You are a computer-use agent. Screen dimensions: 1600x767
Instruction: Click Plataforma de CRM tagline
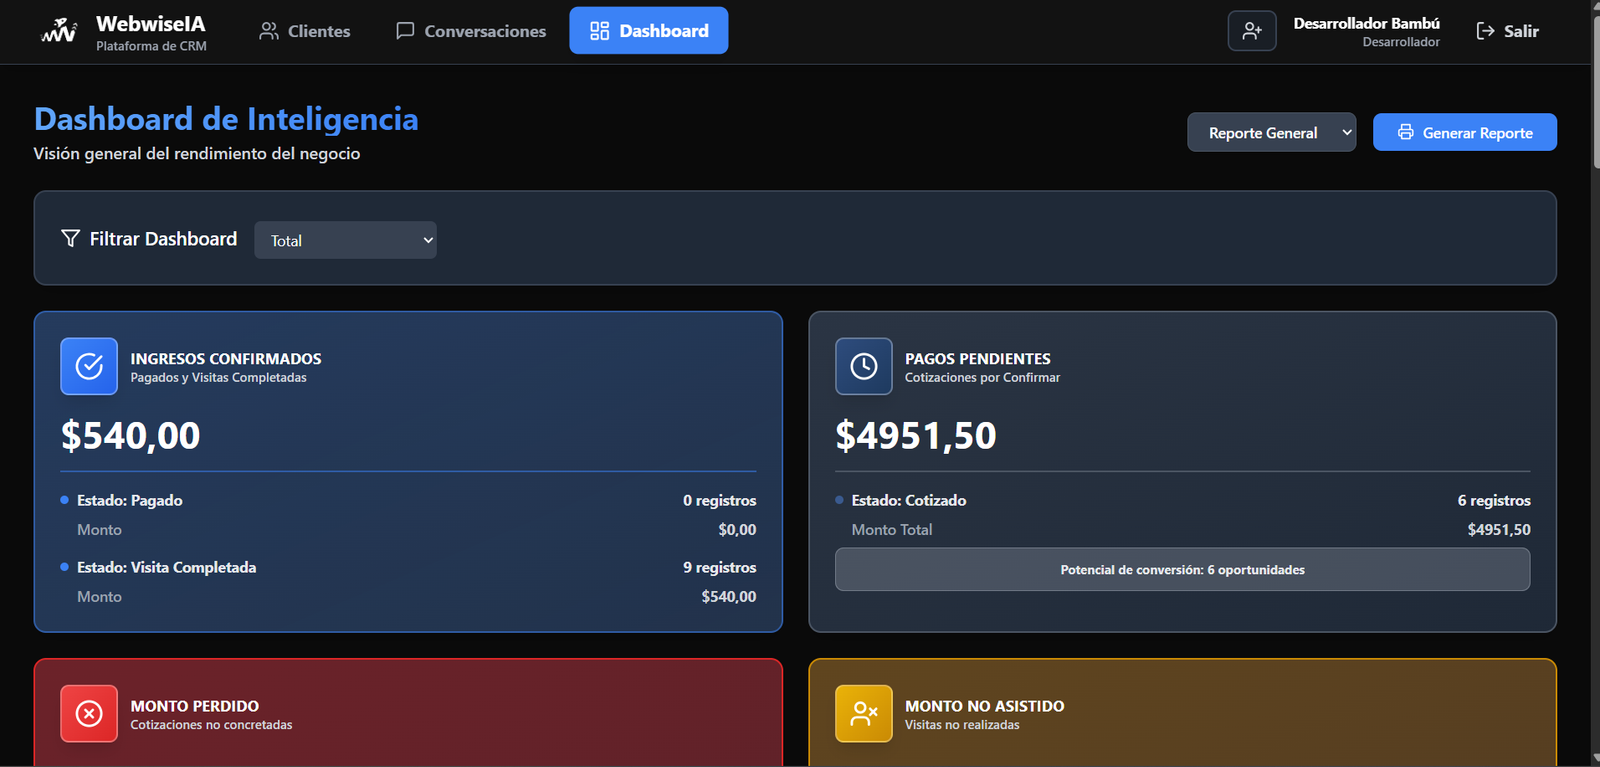pyautogui.click(x=151, y=46)
